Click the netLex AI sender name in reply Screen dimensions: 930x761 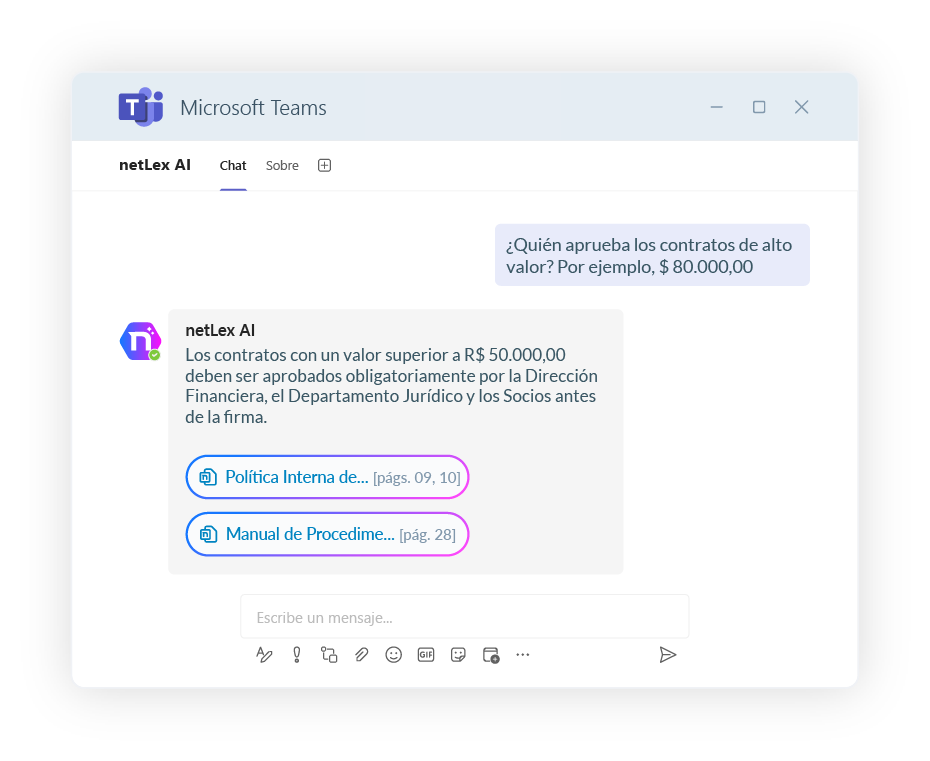click(220, 330)
